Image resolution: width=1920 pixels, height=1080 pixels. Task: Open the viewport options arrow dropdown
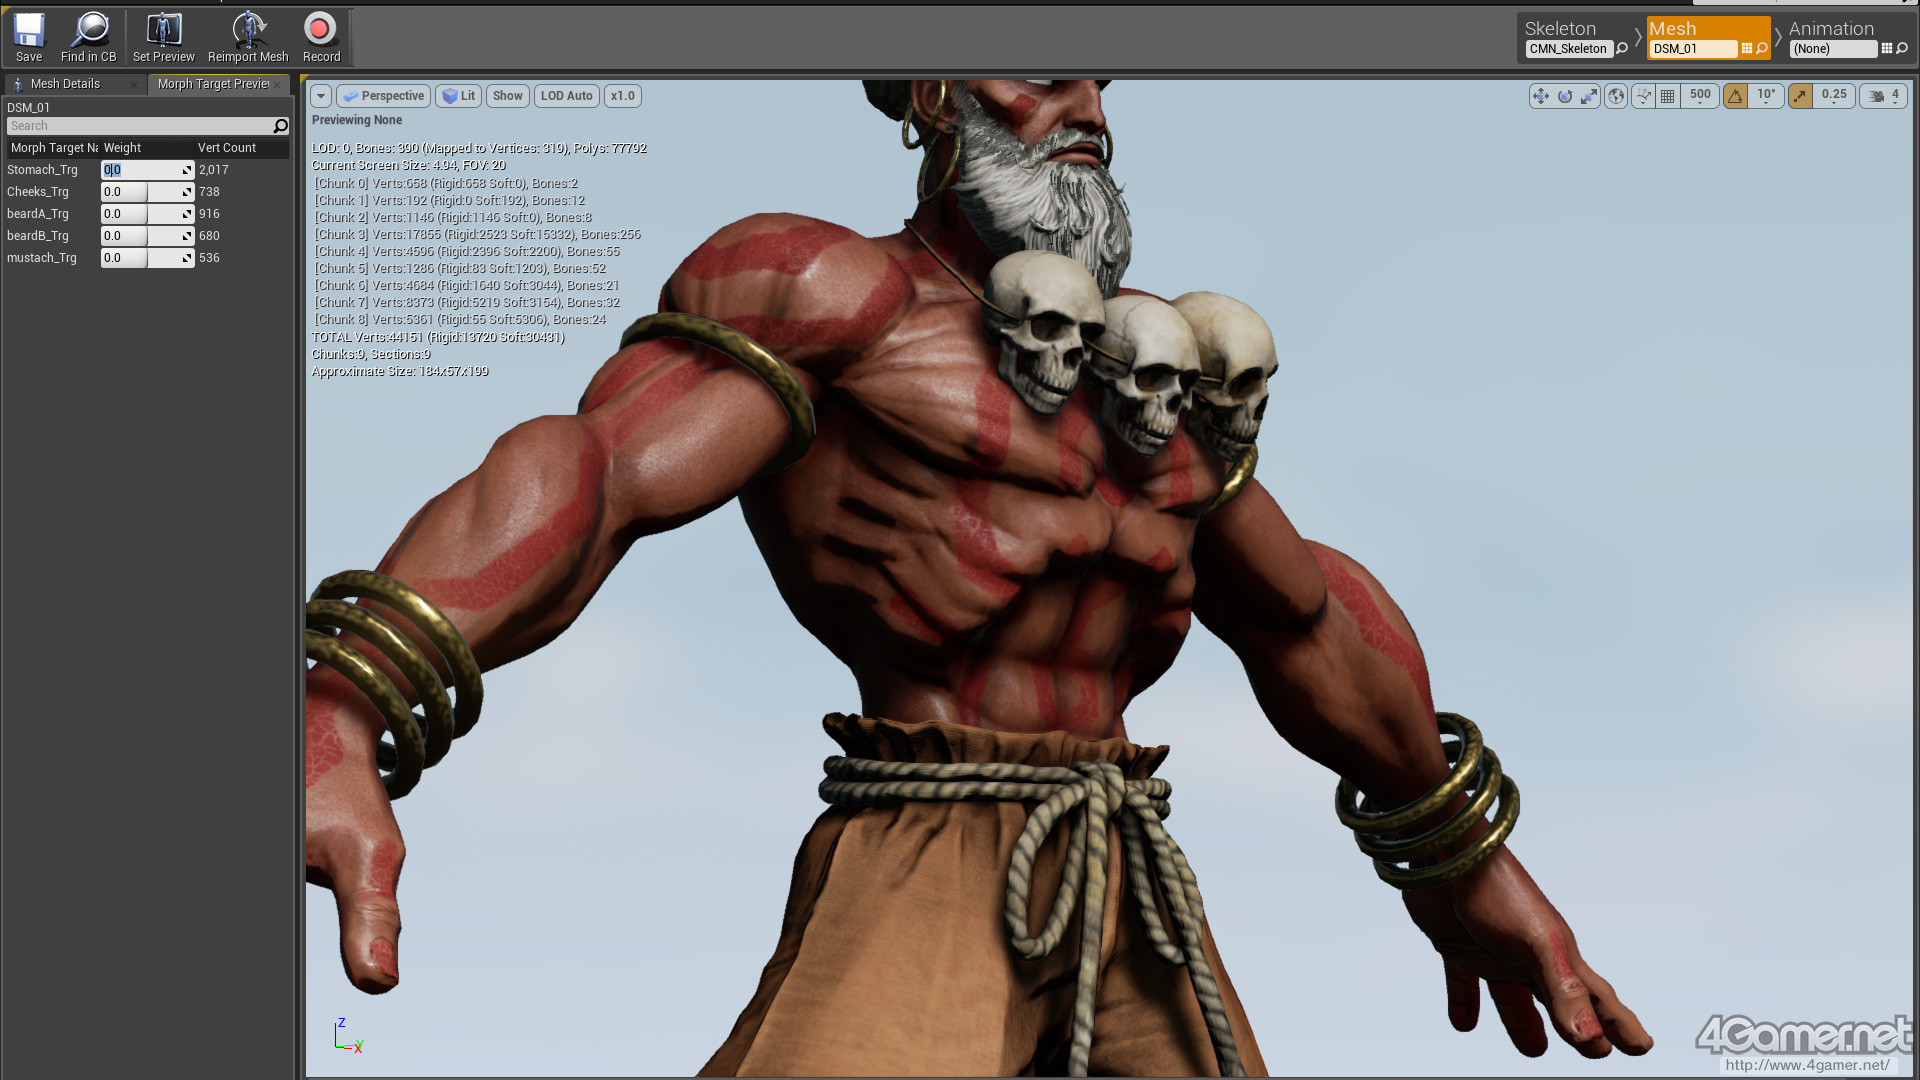tap(321, 96)
